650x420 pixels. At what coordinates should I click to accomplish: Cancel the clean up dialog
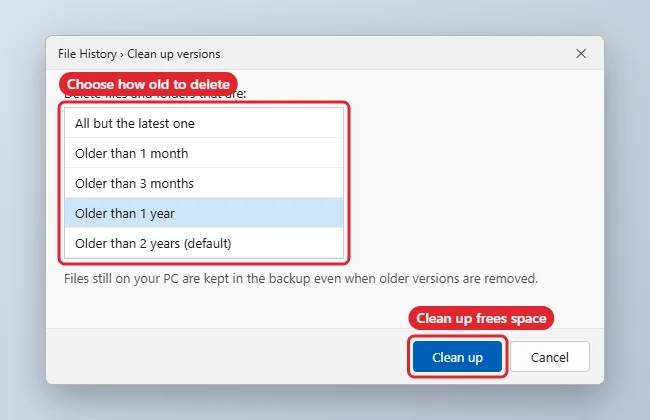click(550, 357)
